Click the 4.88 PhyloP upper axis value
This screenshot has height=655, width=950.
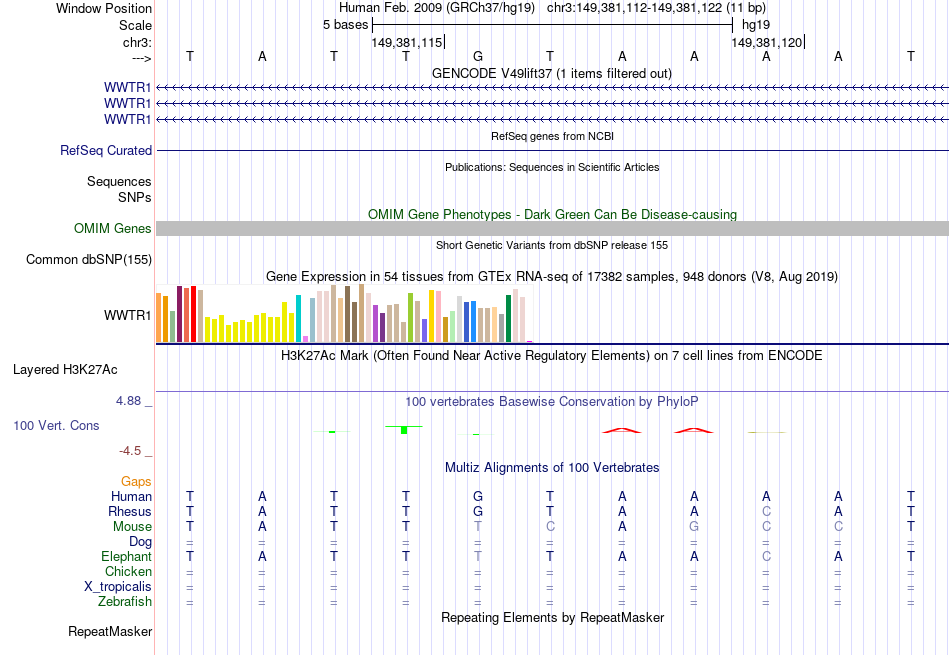pos(128,401)
